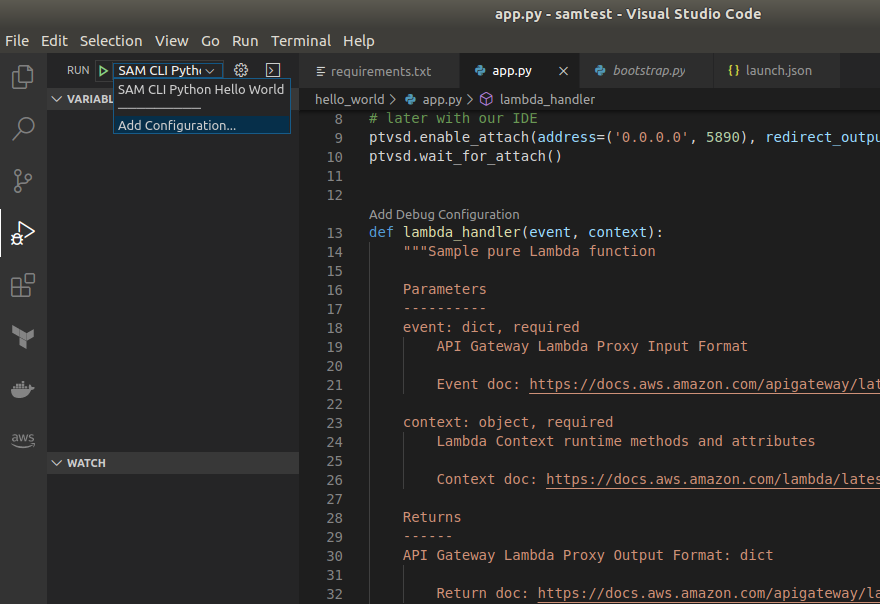
Task: Open the debug configuration dropdown
Action: click(x=167, y=71)
